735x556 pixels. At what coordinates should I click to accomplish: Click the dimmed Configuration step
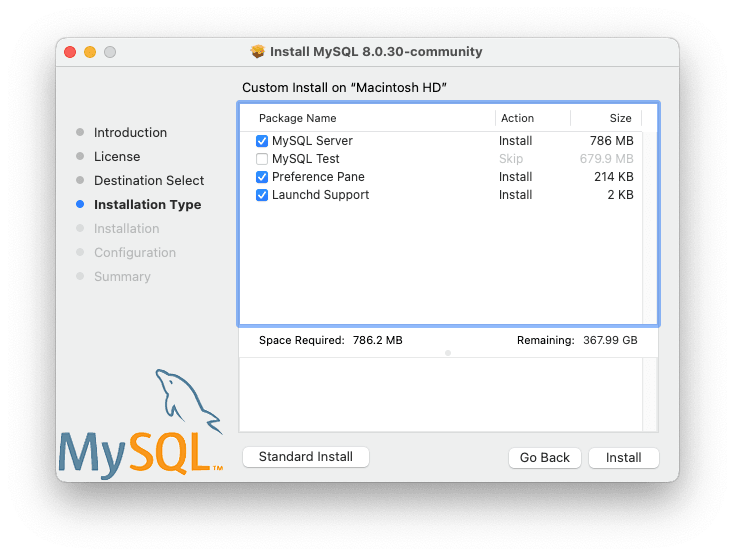(135, 253)
